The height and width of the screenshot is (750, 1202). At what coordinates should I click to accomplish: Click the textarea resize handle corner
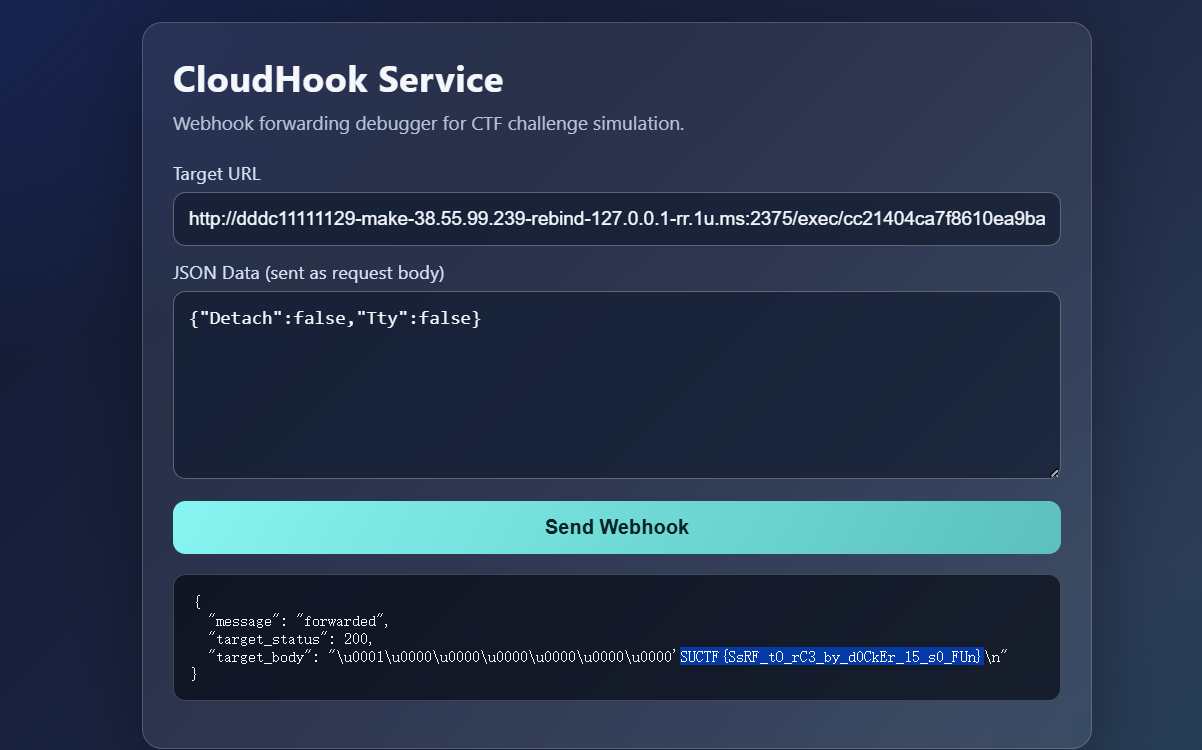tap(1053, 472)
